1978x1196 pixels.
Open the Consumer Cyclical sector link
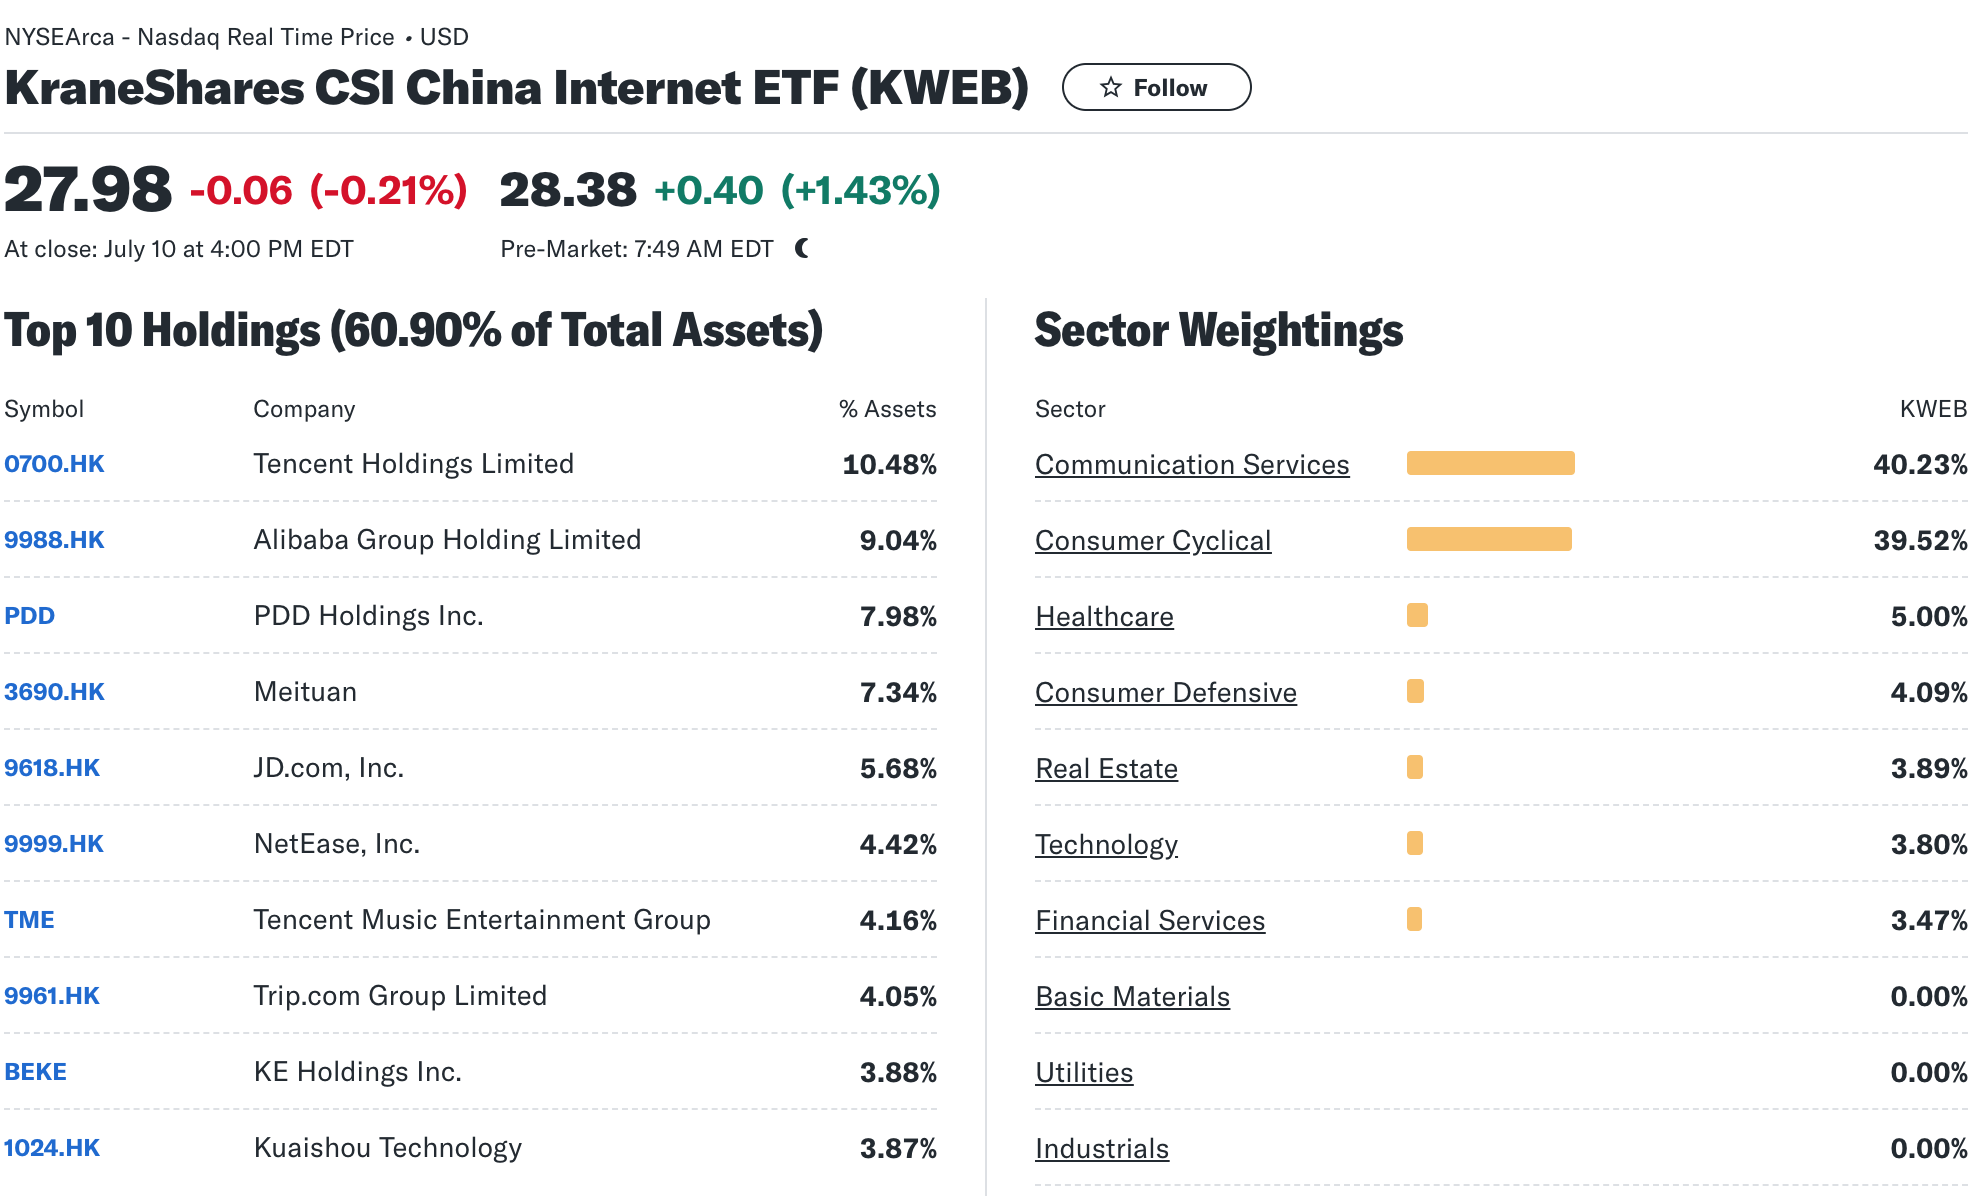pyautogui.click(x=1153, y=541)
